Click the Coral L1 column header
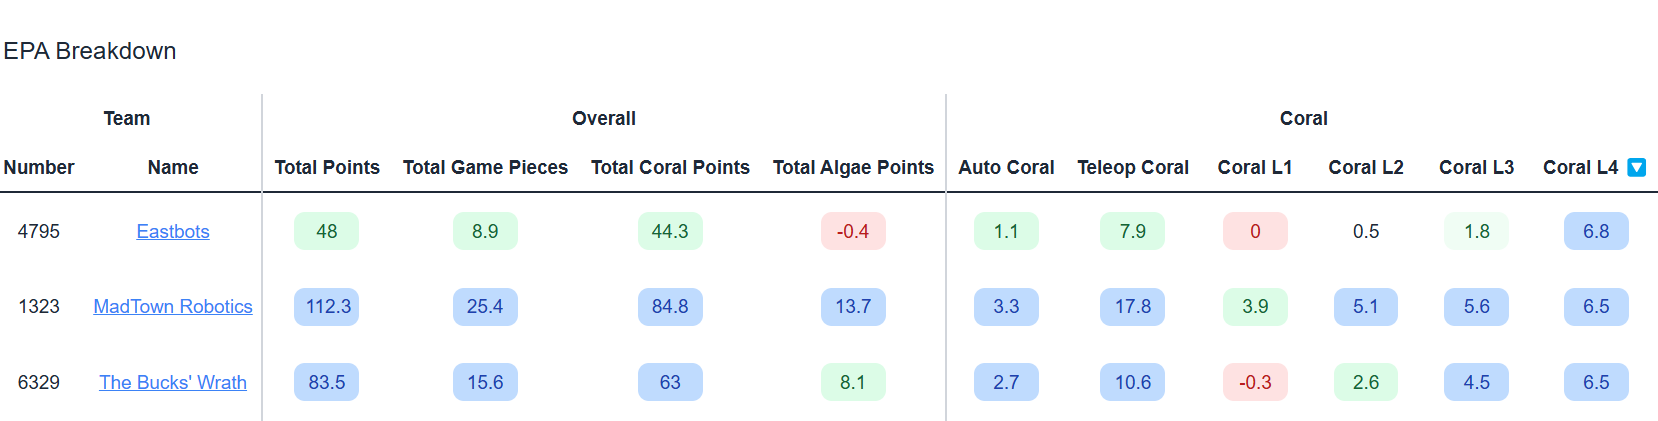 (x=1255, y=167)
